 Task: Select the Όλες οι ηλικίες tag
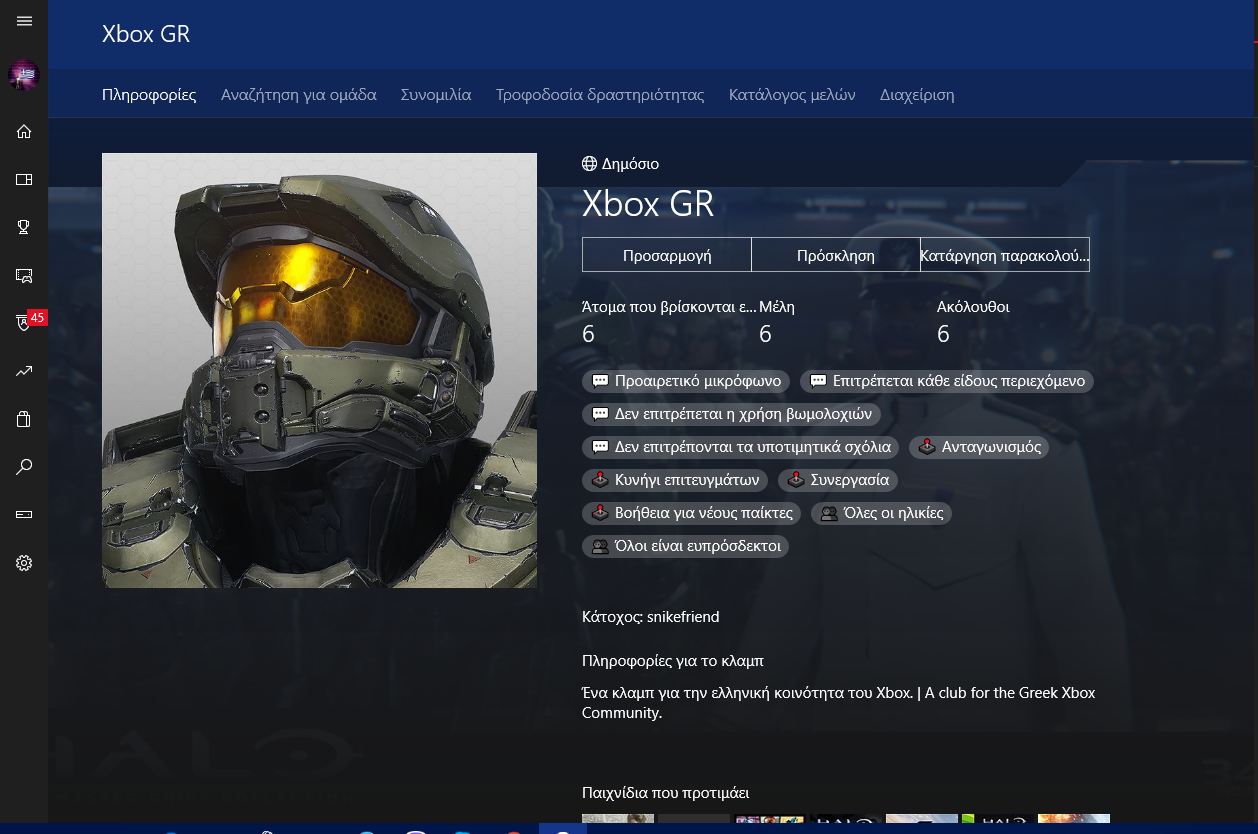pyautogui.click(x=881, y=513)
